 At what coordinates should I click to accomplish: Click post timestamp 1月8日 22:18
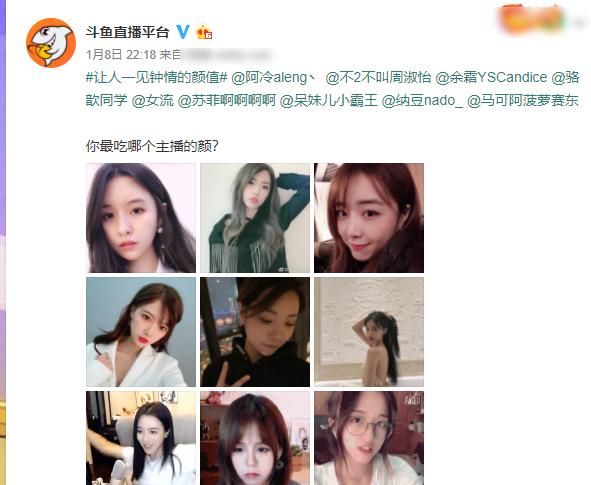[x=121, y=55]
